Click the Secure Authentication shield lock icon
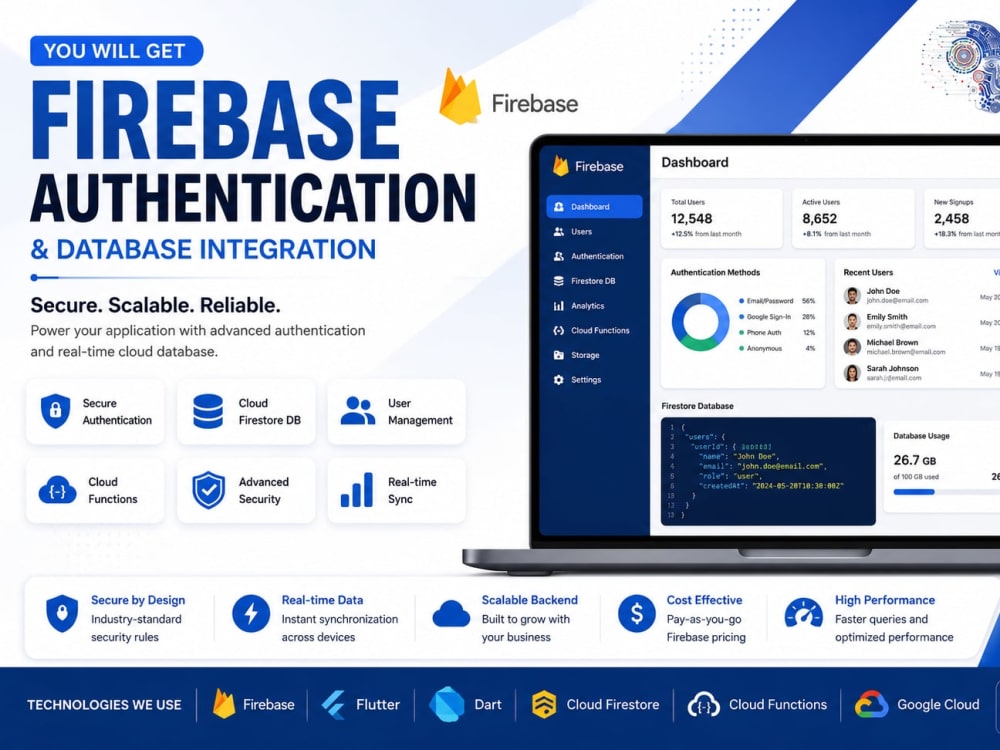This screenshot has height=750, width=1000. [x=55, y=411]
